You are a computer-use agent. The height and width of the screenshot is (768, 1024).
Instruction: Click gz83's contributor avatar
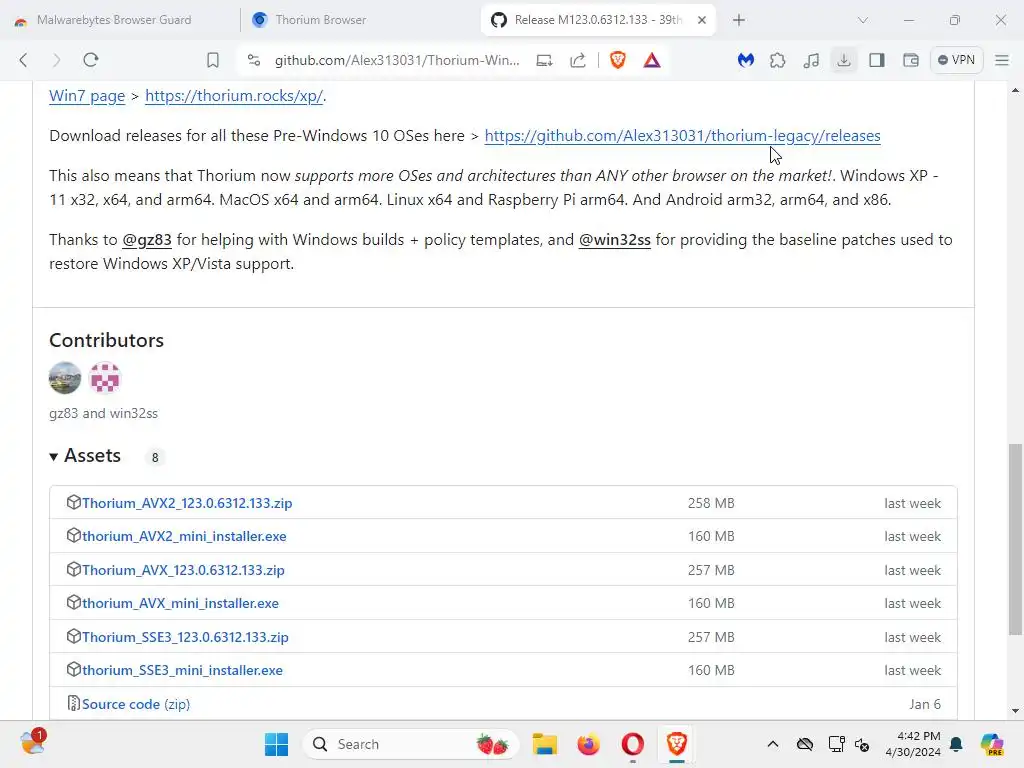(x=65, y=378)
